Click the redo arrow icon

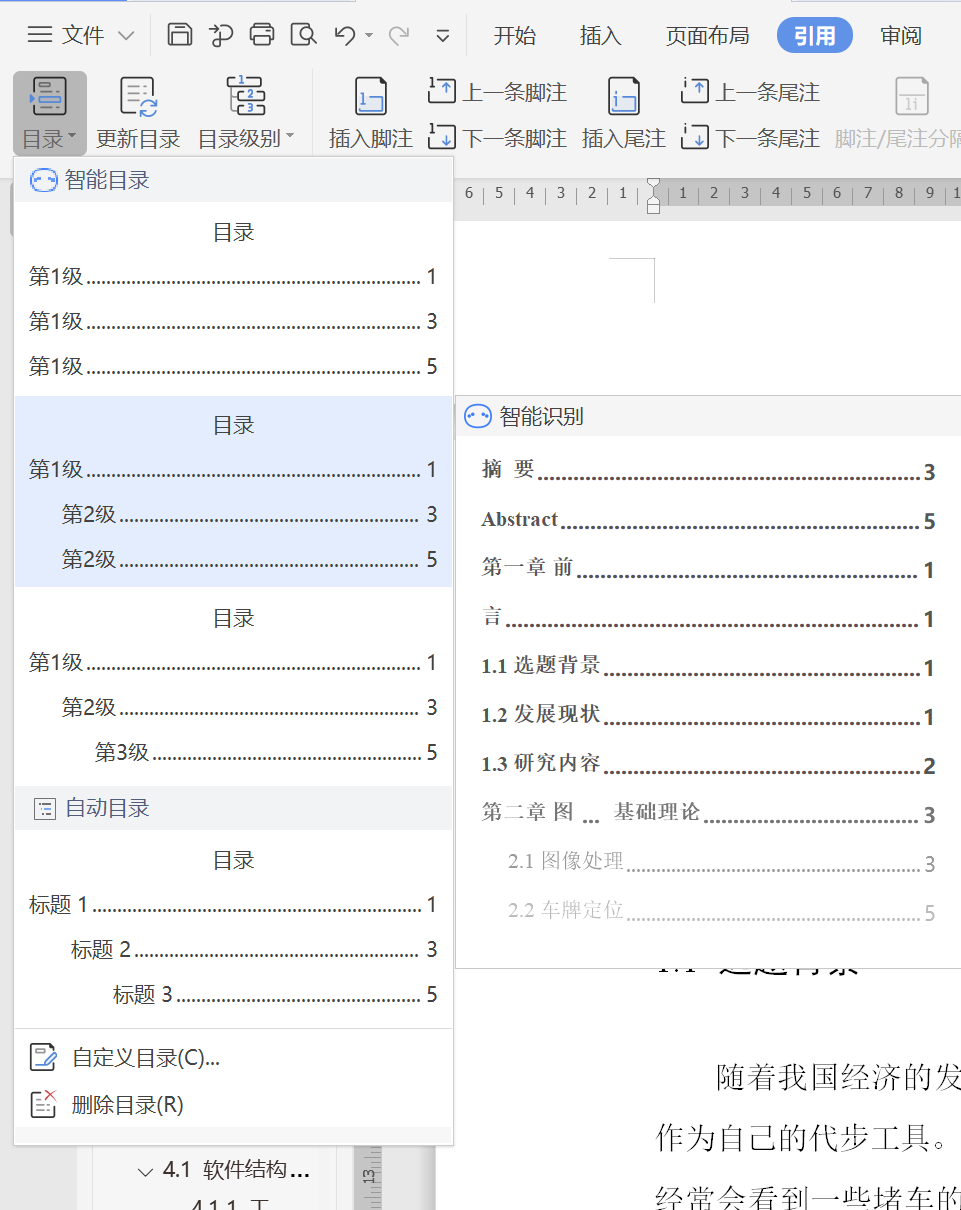[x=399, y=35]
